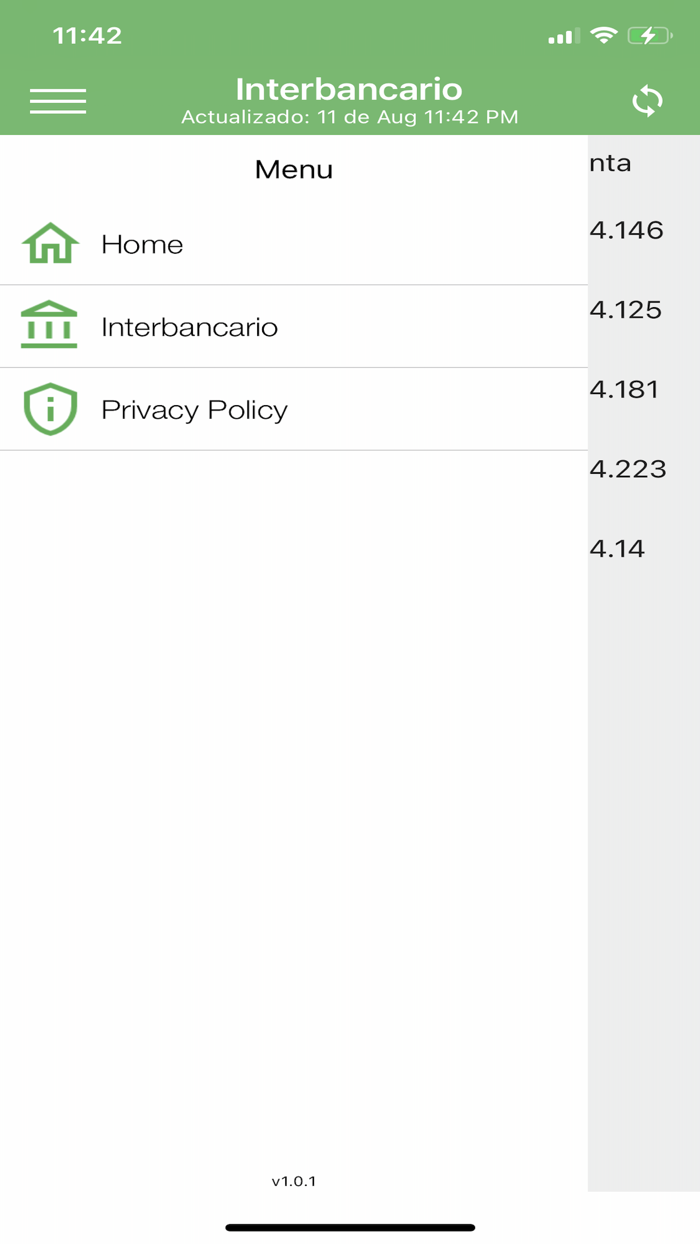Select the rate value 4.146
The image size is (700, 1244).
click(x=625, y=230)
